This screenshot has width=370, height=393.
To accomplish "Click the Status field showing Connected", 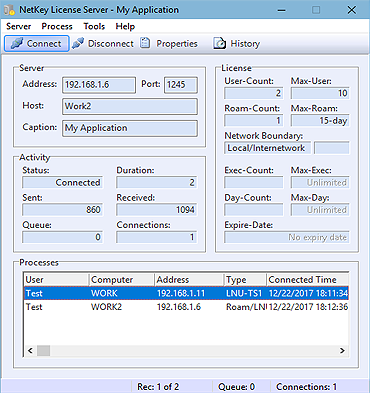I will coord(62,183).
